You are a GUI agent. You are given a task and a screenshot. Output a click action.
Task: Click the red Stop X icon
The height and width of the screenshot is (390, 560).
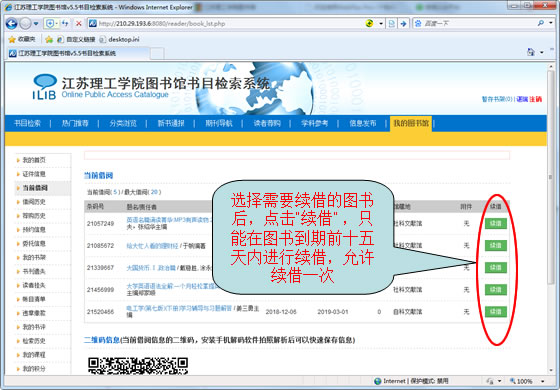[x=79, y=24]
